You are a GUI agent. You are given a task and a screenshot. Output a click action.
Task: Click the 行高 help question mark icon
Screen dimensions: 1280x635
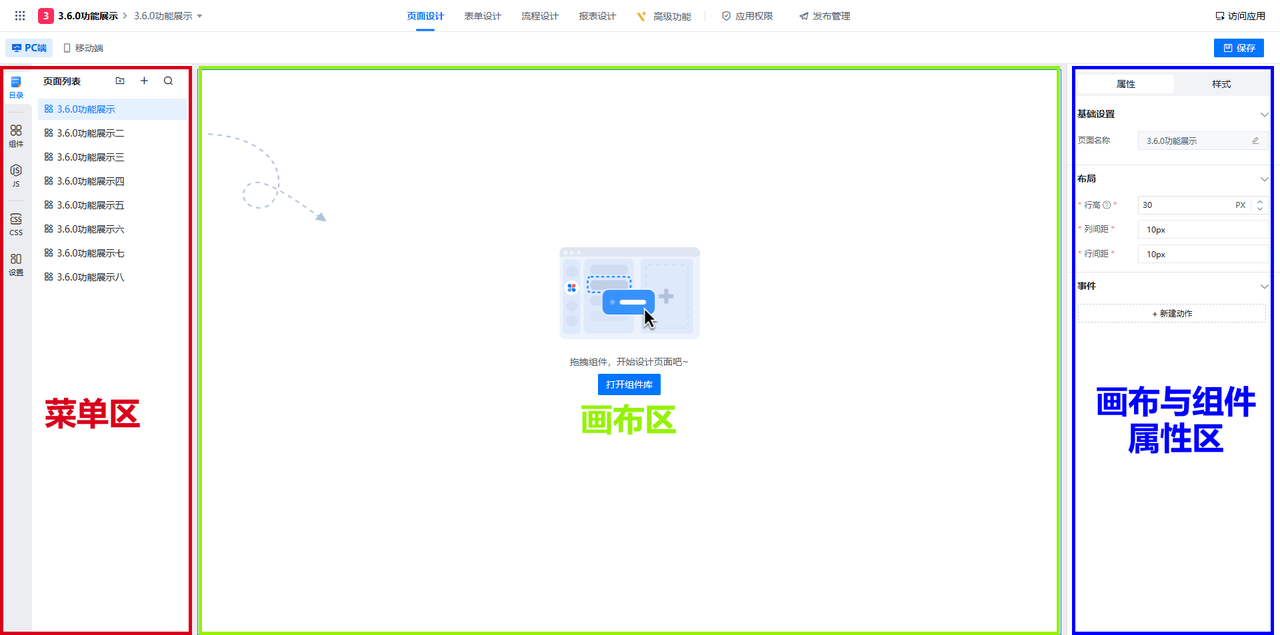1106,205
